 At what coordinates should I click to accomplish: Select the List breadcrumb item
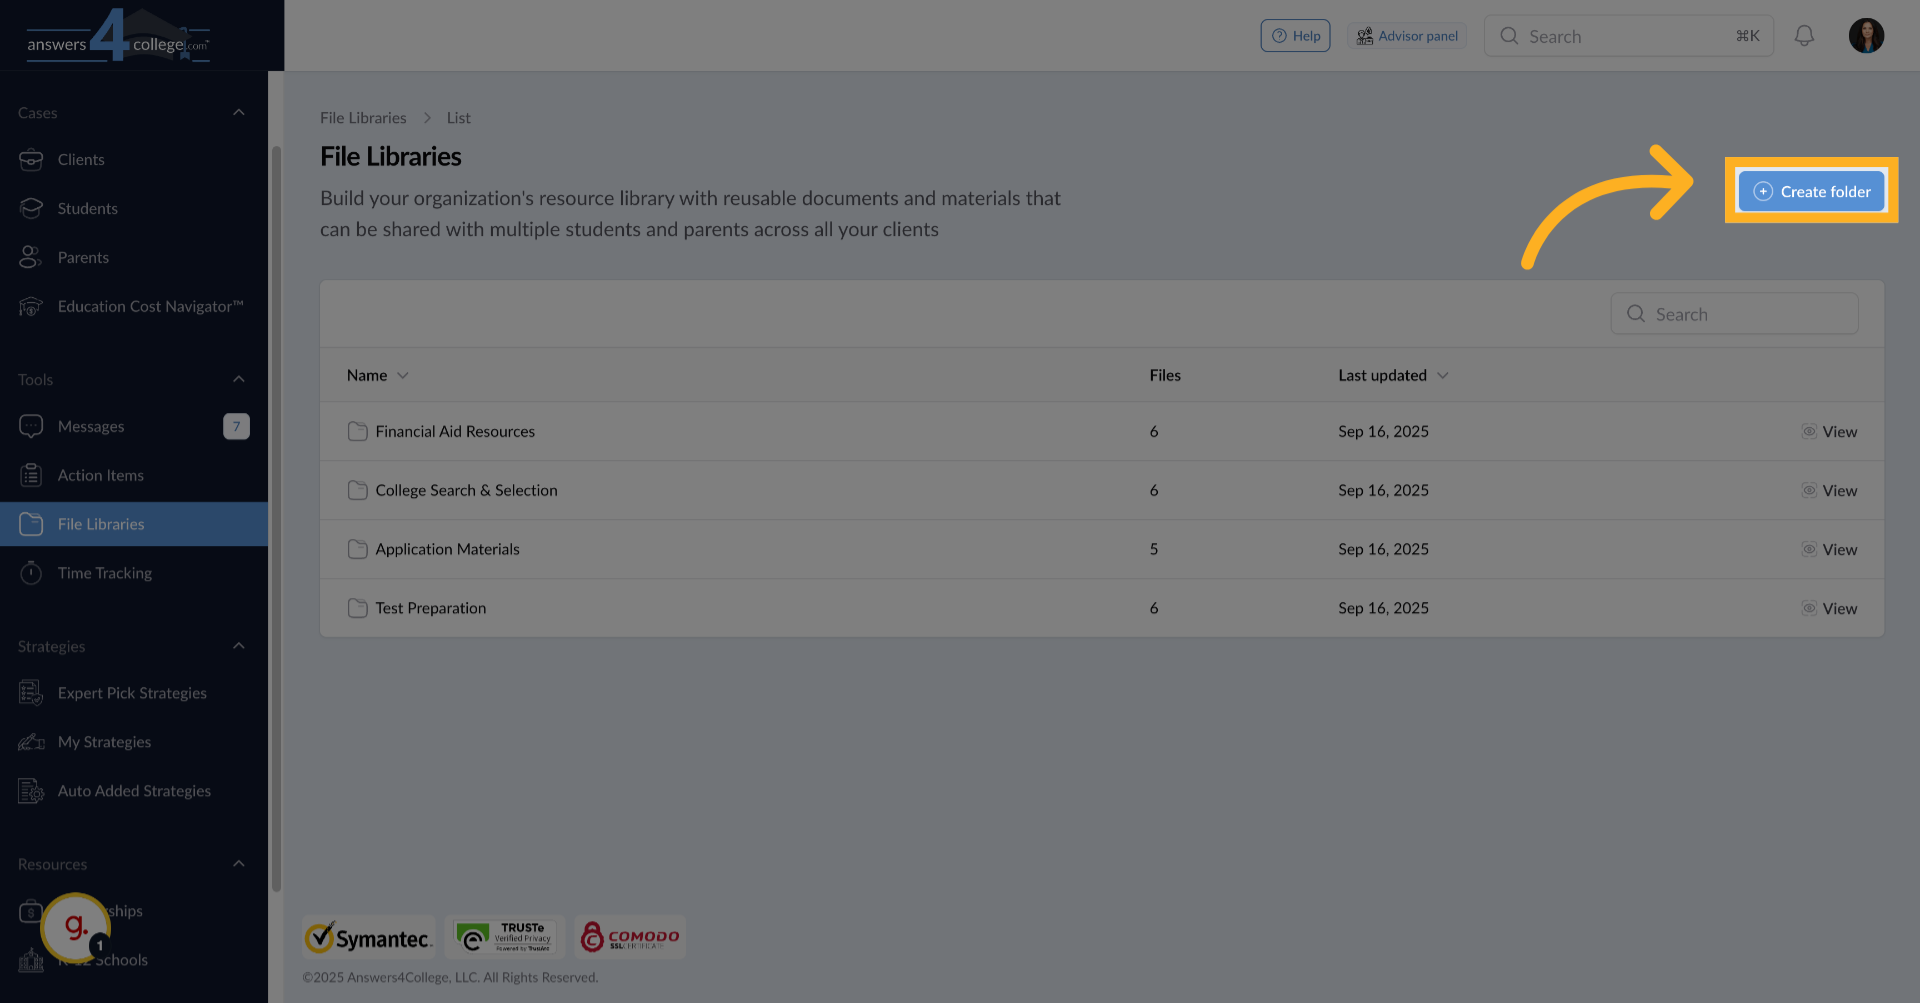458,117
